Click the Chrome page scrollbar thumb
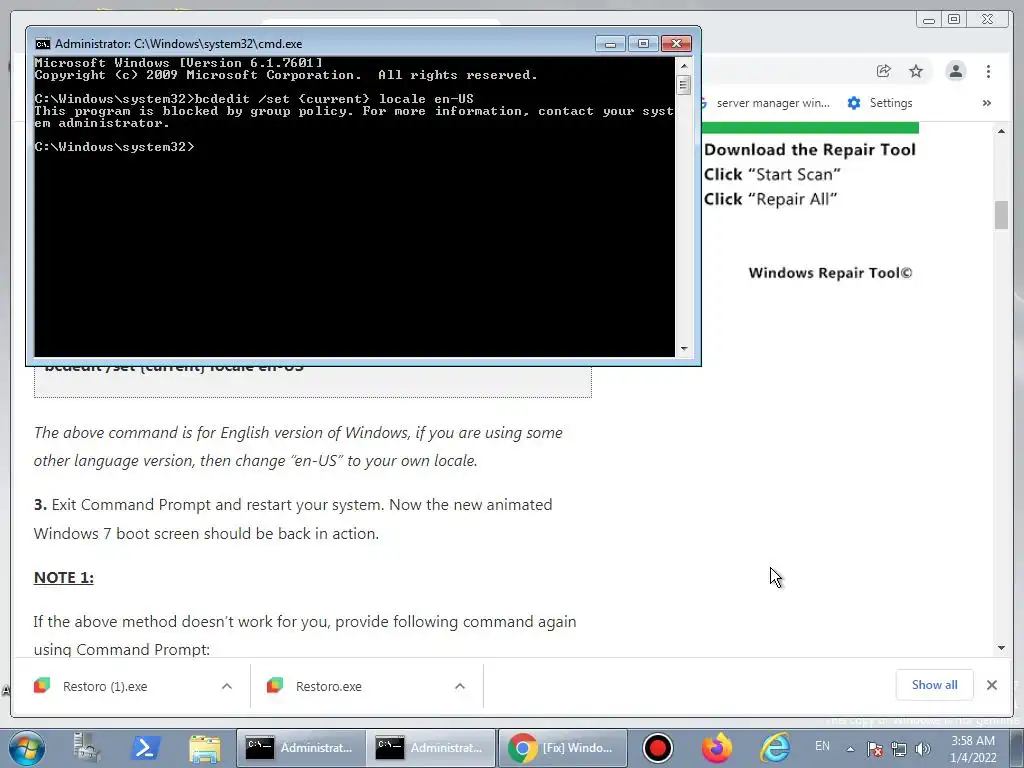 tap(1001, 215)
